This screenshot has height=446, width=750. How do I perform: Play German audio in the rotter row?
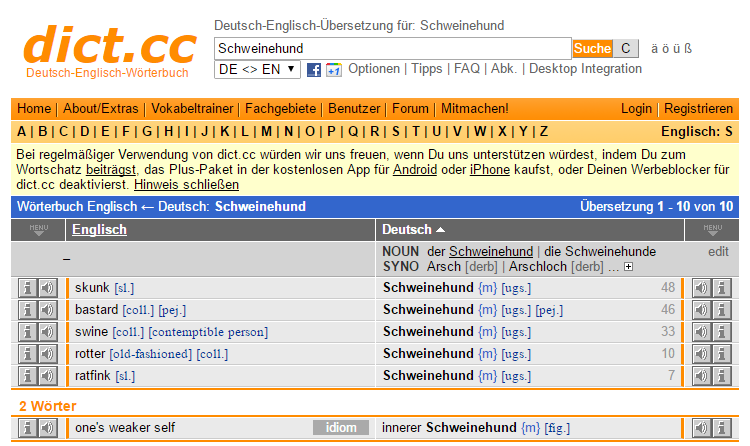pyautogui.click(x=702, y=354)
